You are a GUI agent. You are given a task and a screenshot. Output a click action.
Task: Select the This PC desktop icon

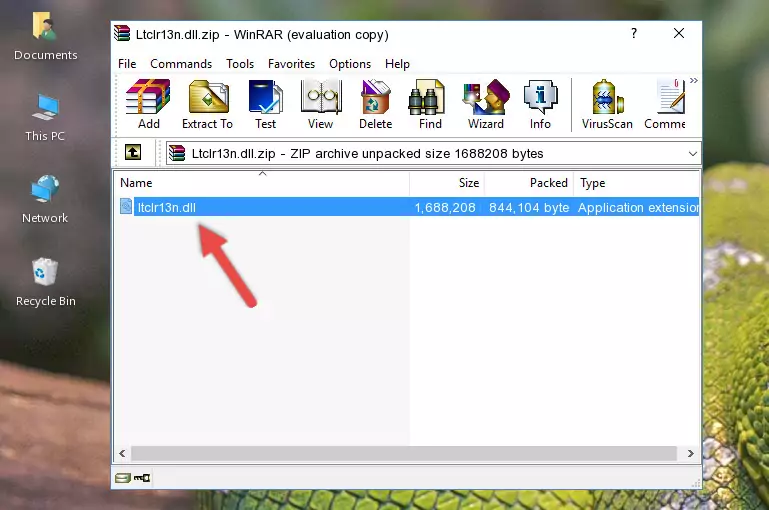pos(45,118)
